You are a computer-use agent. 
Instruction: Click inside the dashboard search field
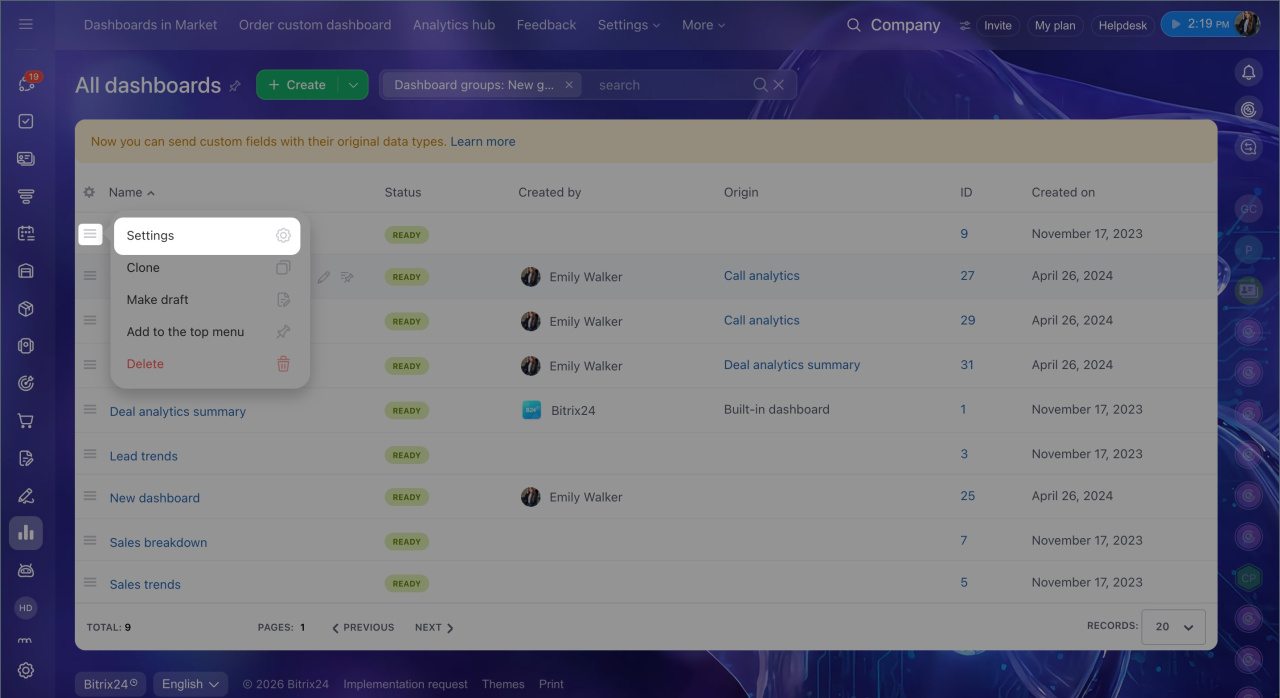670,85
